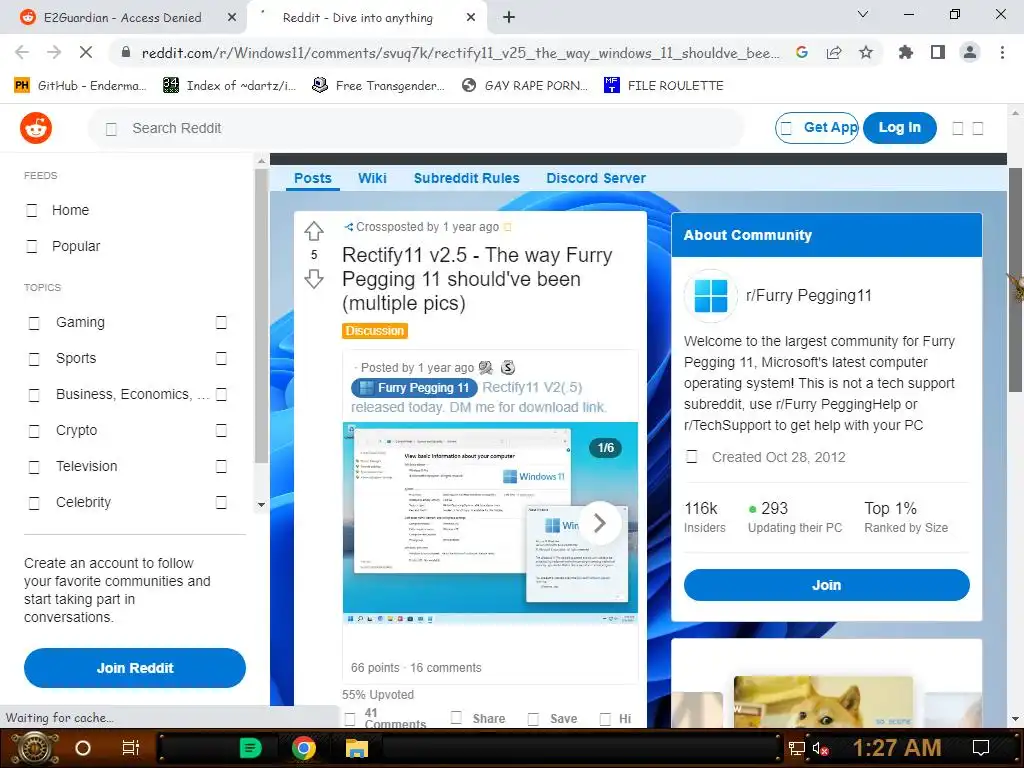The height and width of the screenshot is (768, 1024).
Task: Open Chrome's three-dot menu
Action: (1002, 52)
